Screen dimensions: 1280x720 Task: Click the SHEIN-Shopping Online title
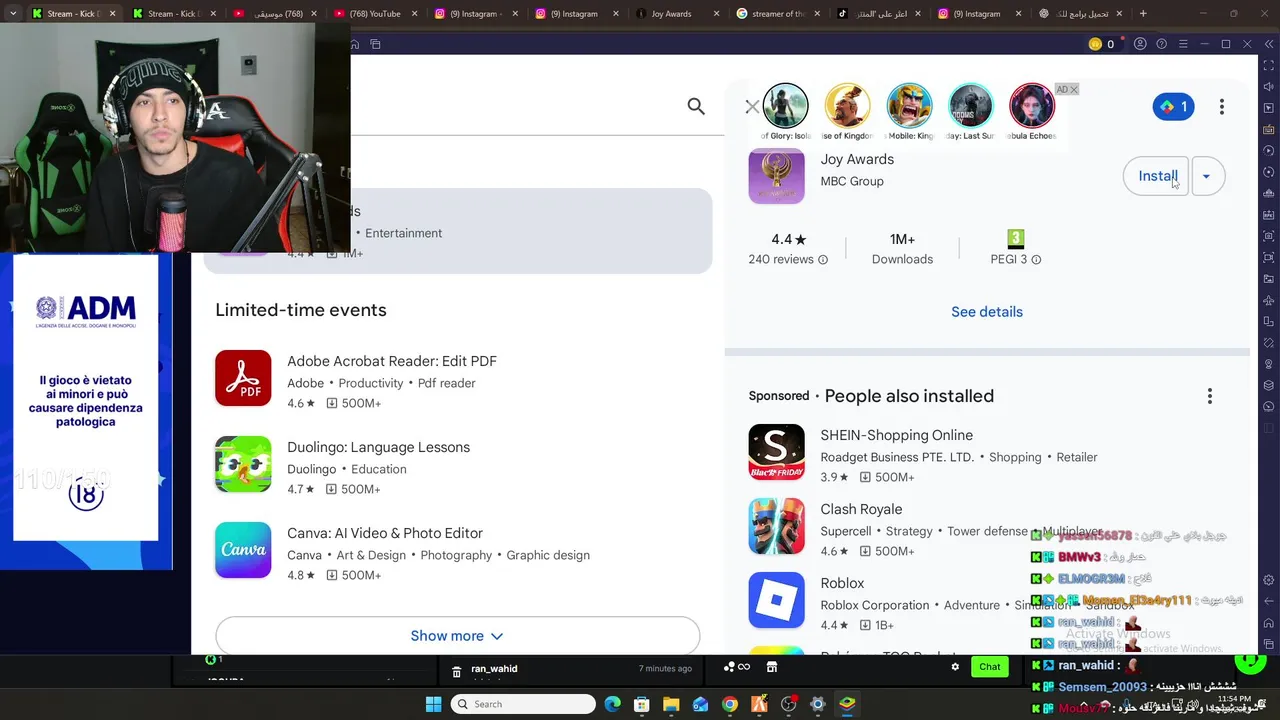896,435
